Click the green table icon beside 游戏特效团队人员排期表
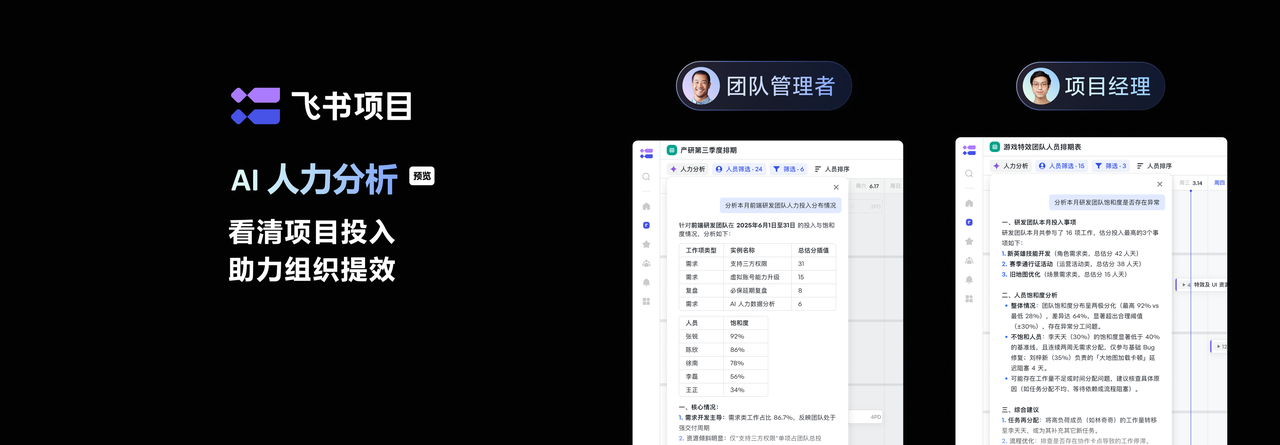The image size is (1280, 445). [995, 146]
